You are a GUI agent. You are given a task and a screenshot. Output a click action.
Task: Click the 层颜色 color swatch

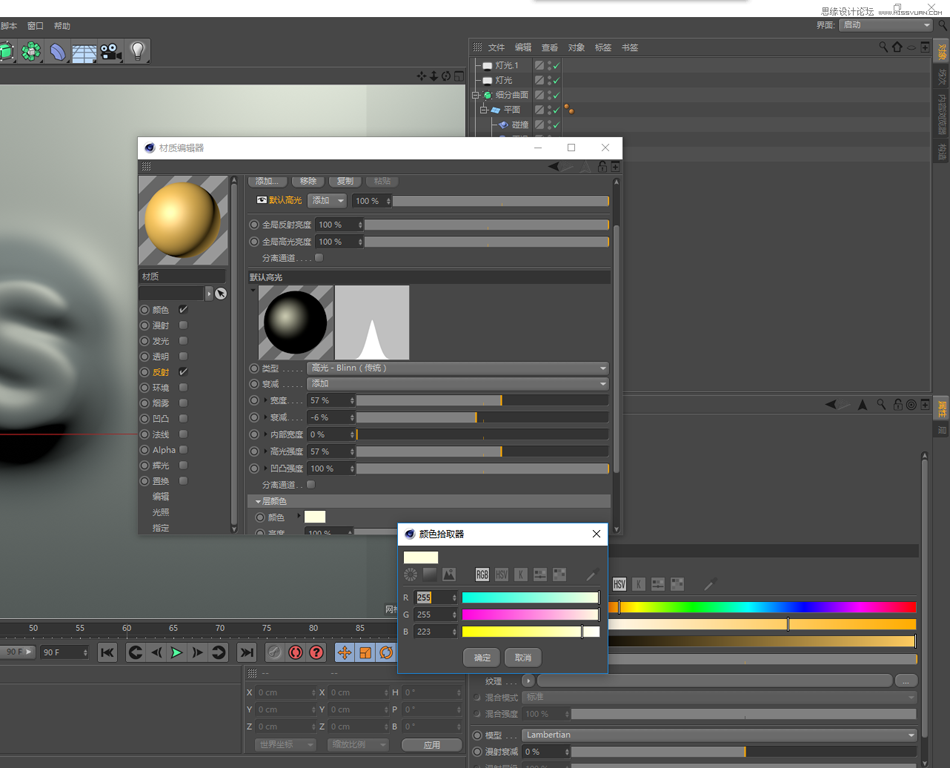(314, 517)
